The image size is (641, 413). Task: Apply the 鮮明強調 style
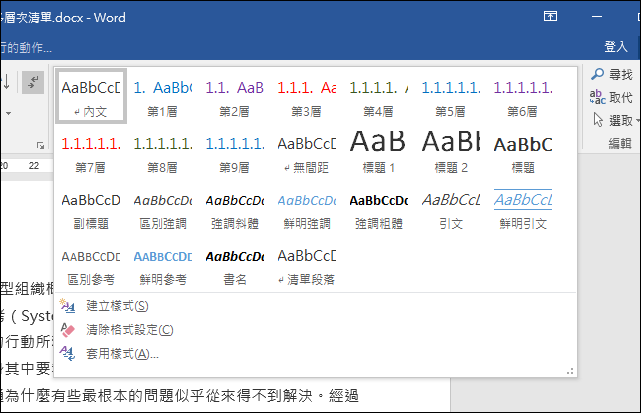pos(307,209)
